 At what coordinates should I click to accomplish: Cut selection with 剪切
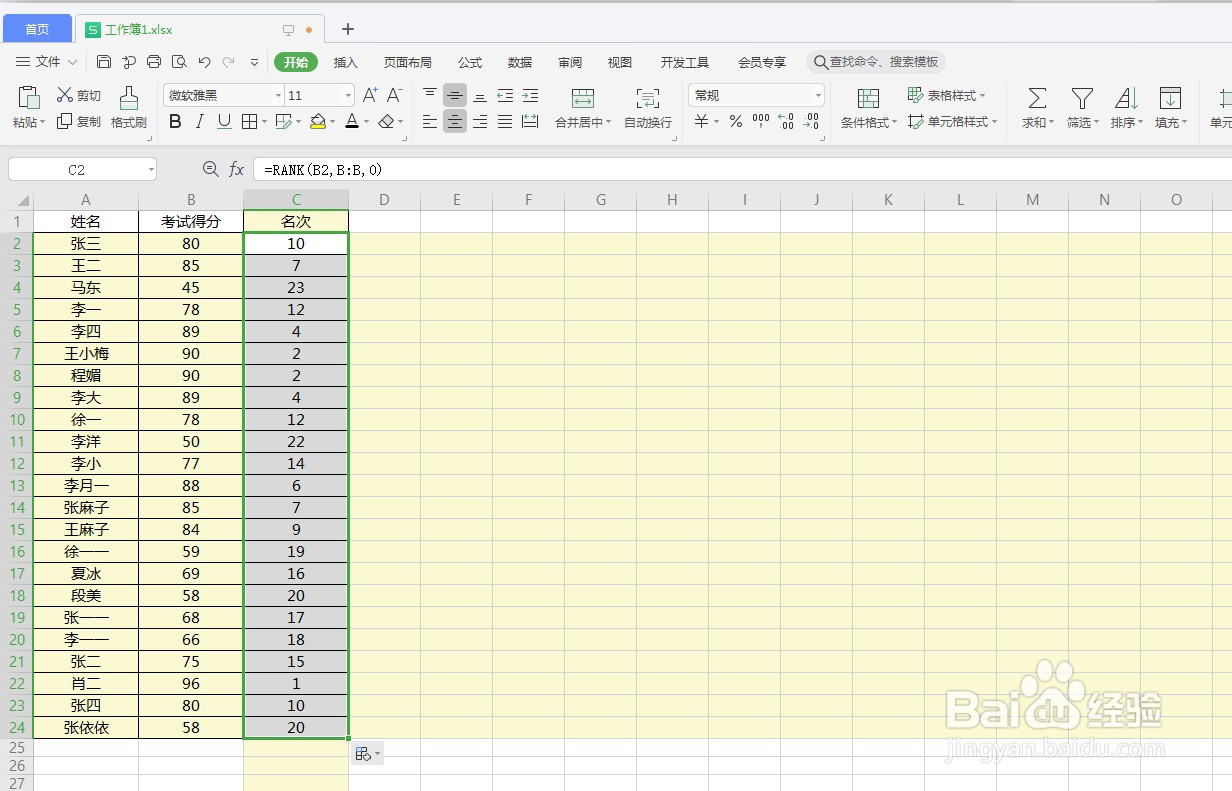[79, 96]
